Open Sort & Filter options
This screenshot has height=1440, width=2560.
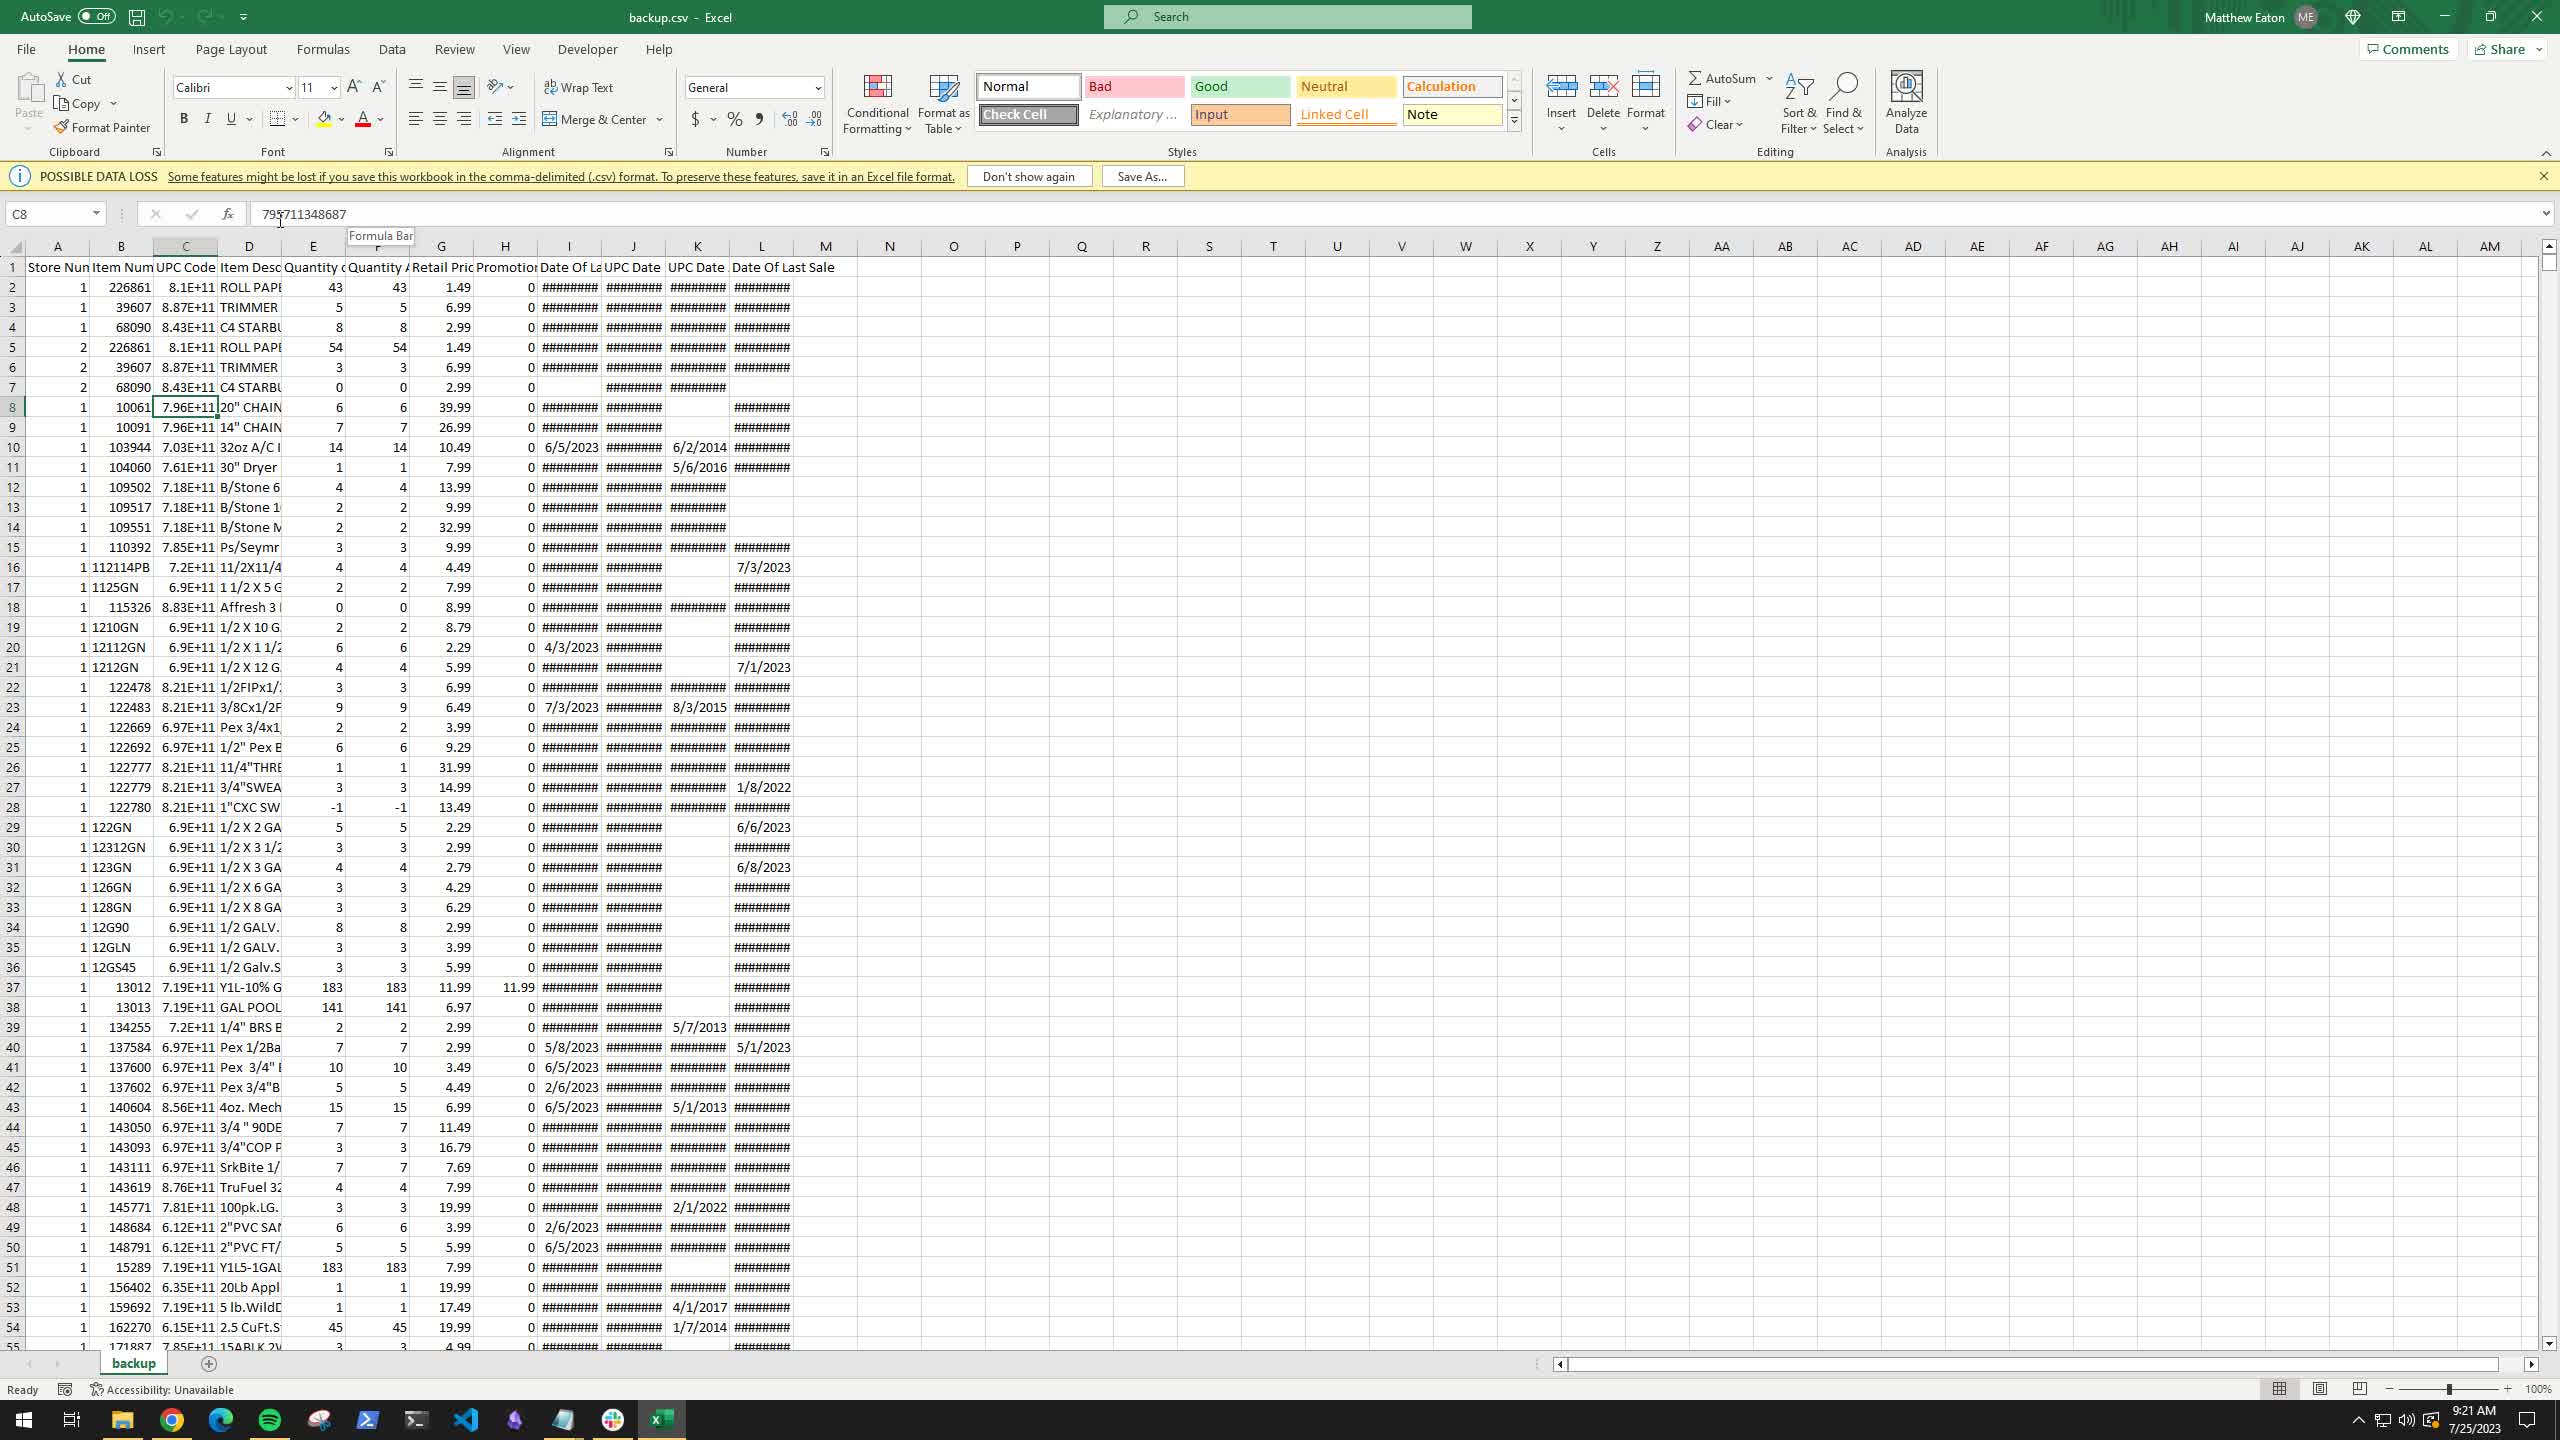1798,103
